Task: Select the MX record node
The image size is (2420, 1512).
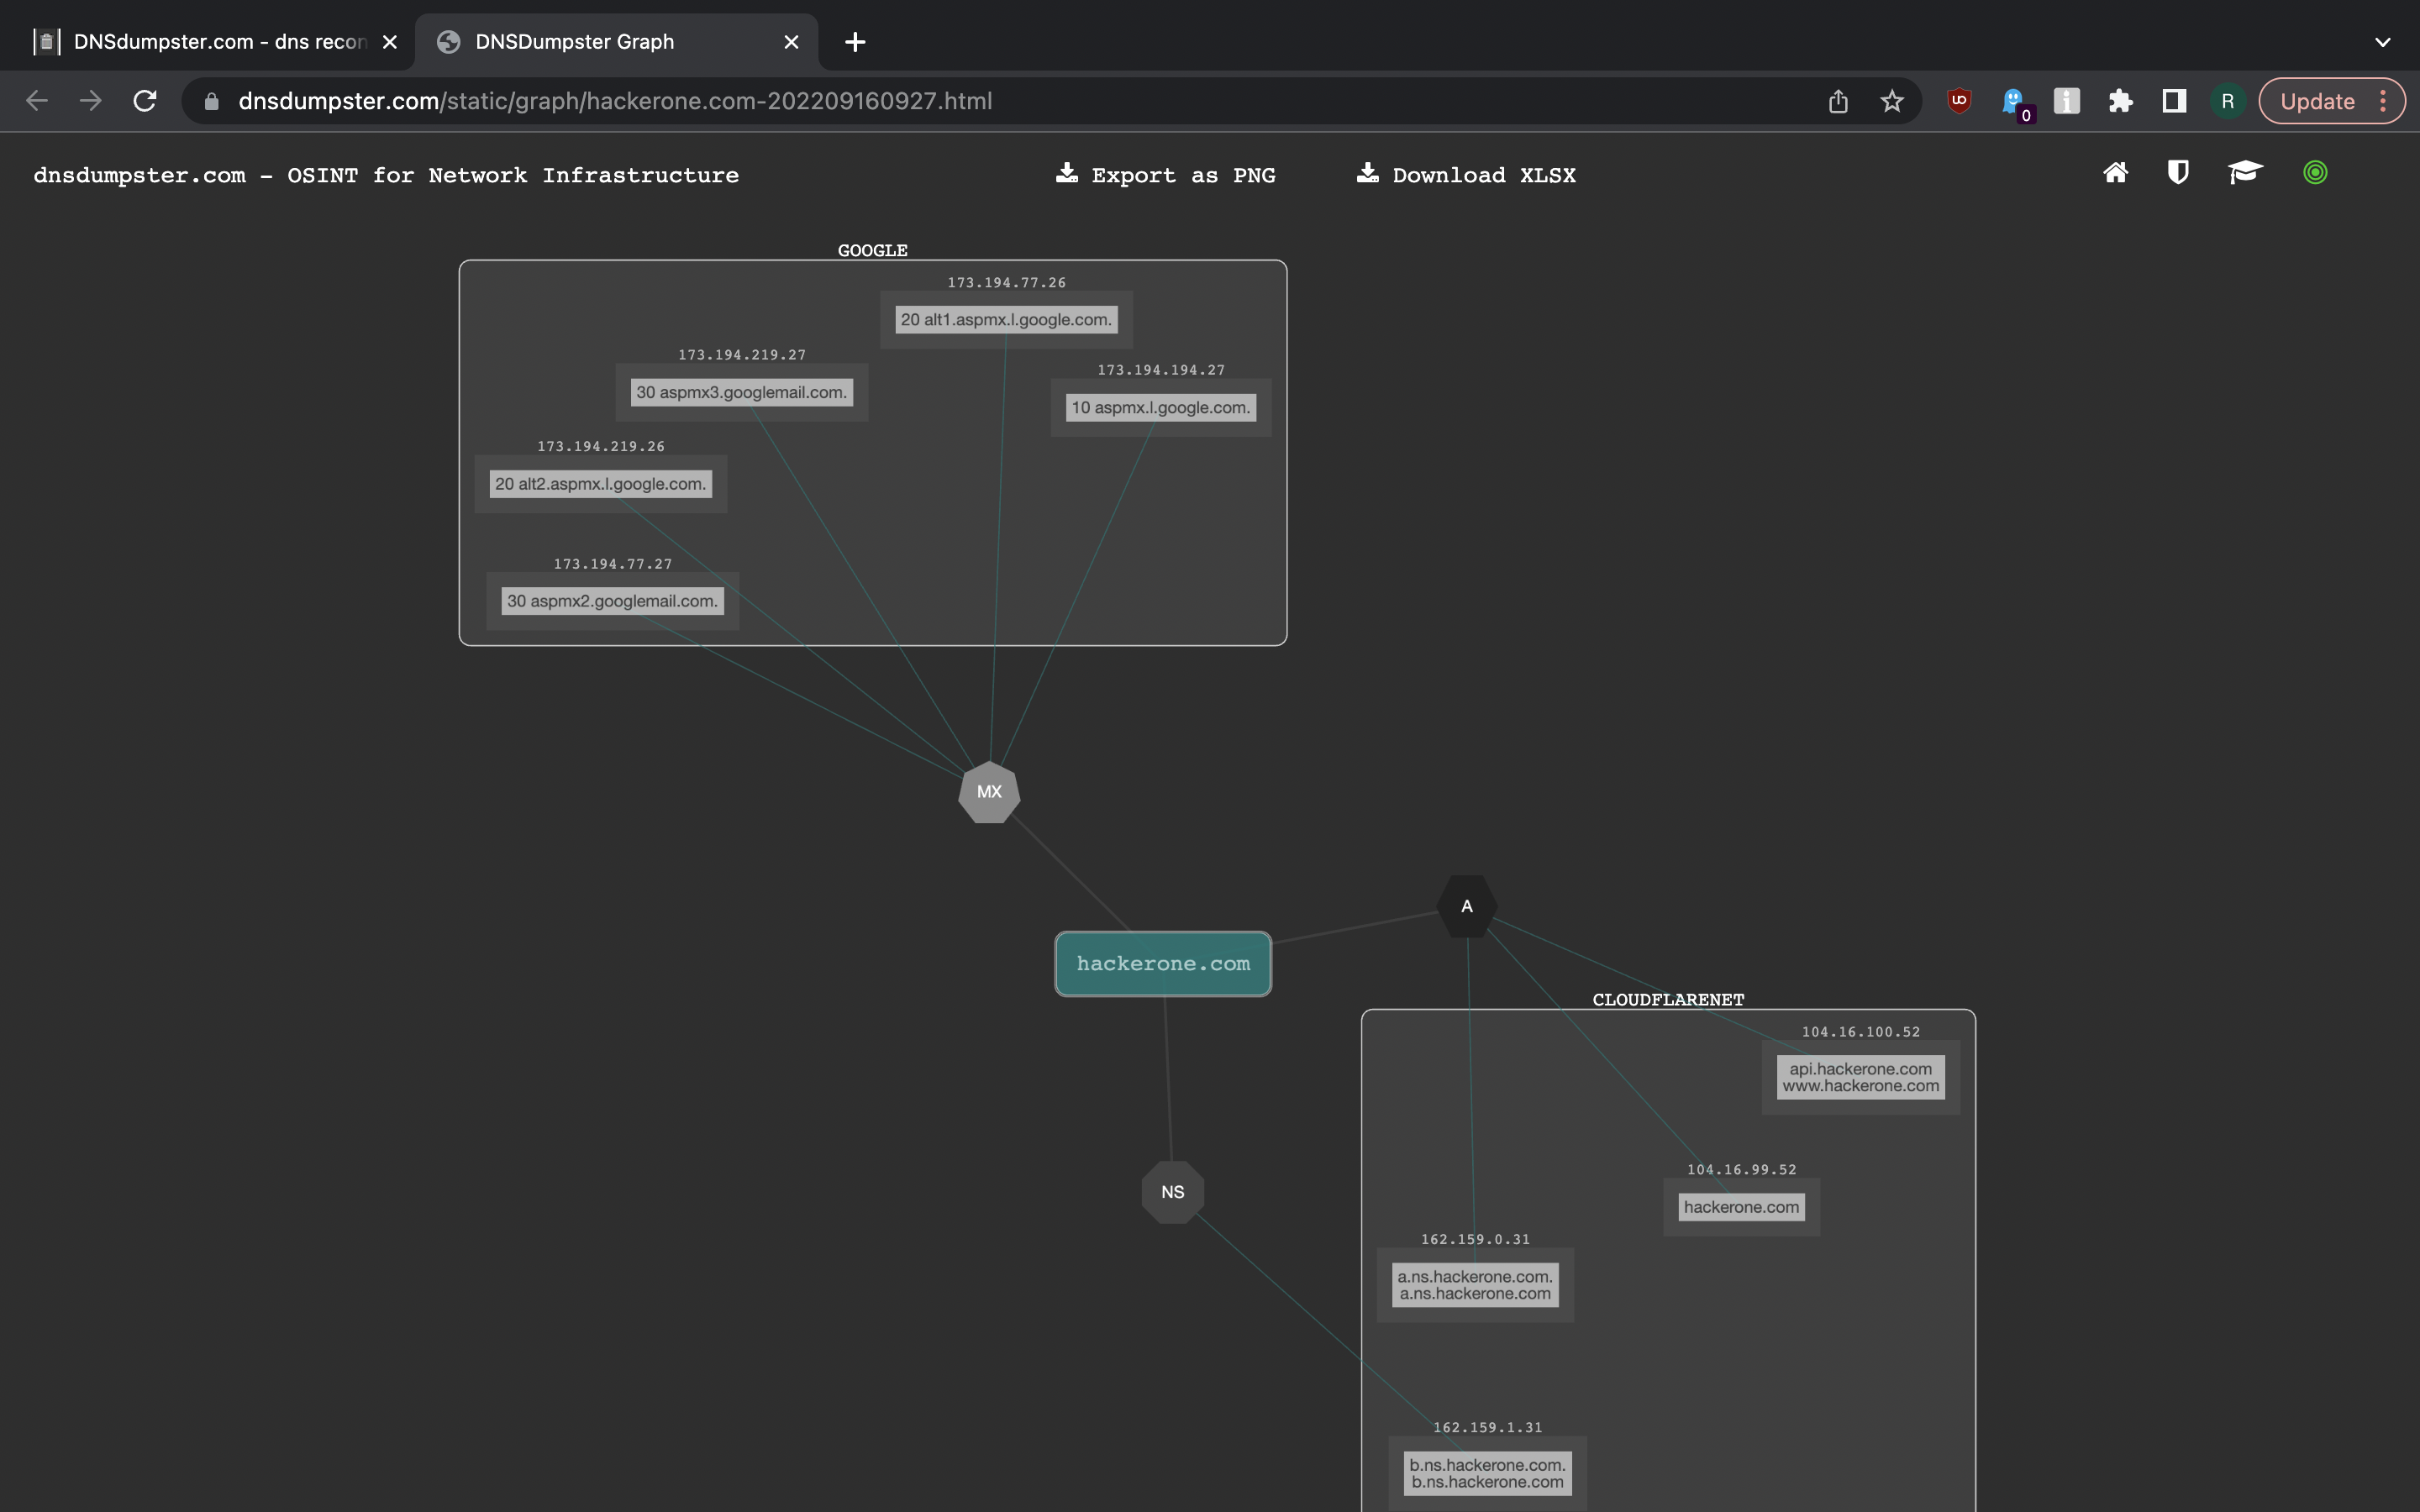Action: click(989, 792)
